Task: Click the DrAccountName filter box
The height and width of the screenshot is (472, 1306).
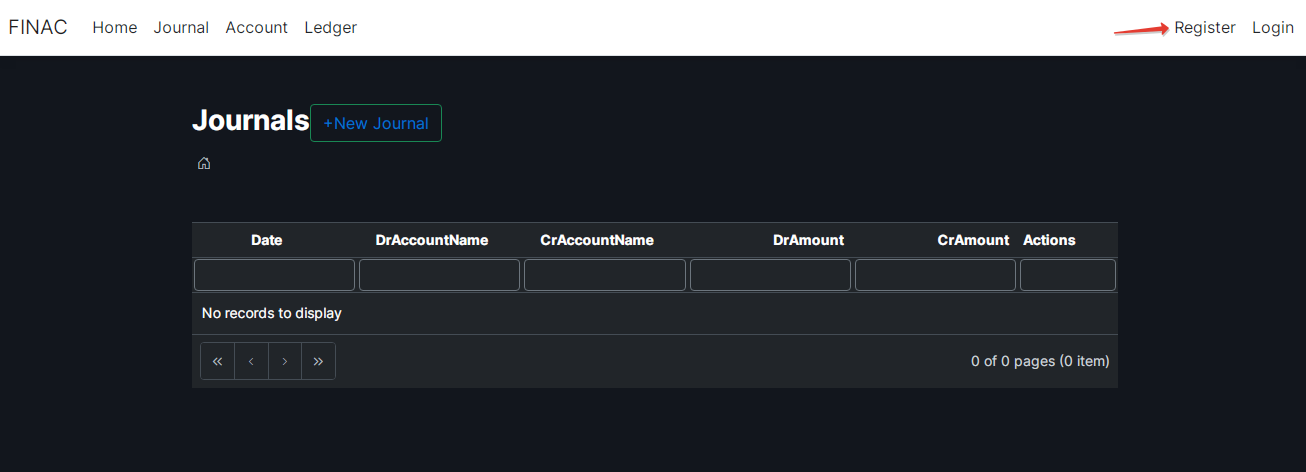Action: point(439,275)
